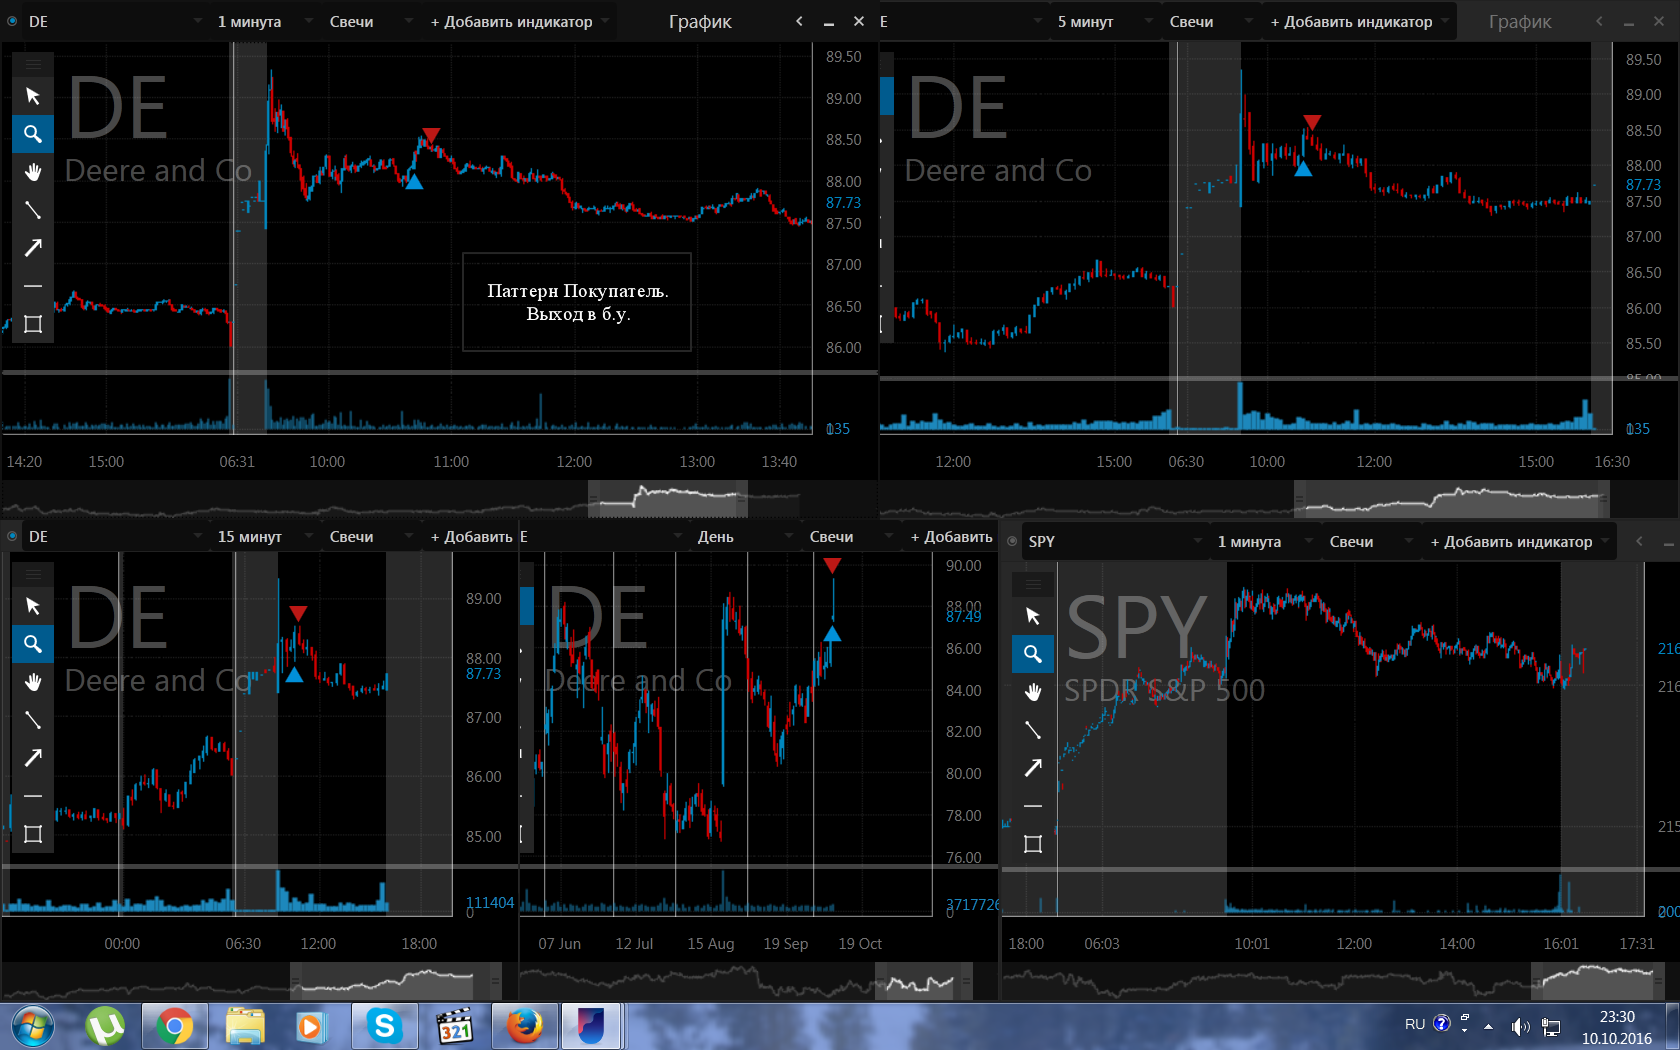Click the left chevron in the top-left window header
Viewport: 1680px width, 1050px height.
(x=799, y=21)
